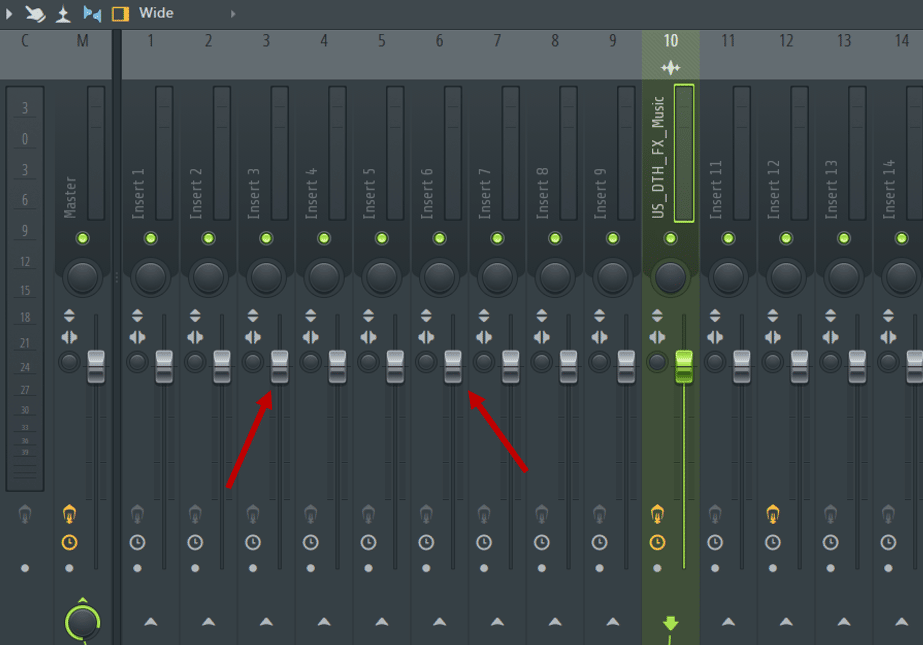Click the plugin picker icon in the toolbar
The height and width of the screenshot is (645, 923).
pos(63,14)
